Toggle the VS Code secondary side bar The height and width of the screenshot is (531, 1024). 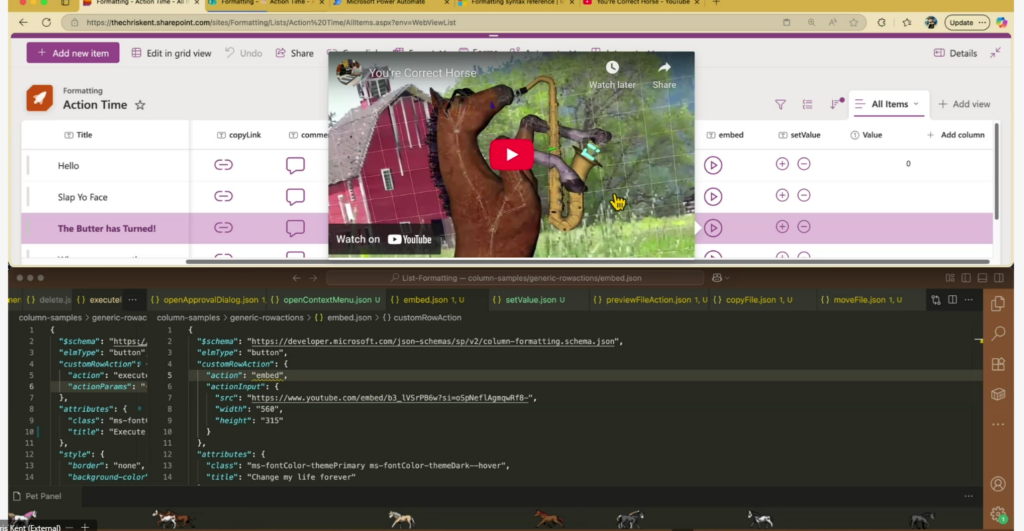click(999, 278)
